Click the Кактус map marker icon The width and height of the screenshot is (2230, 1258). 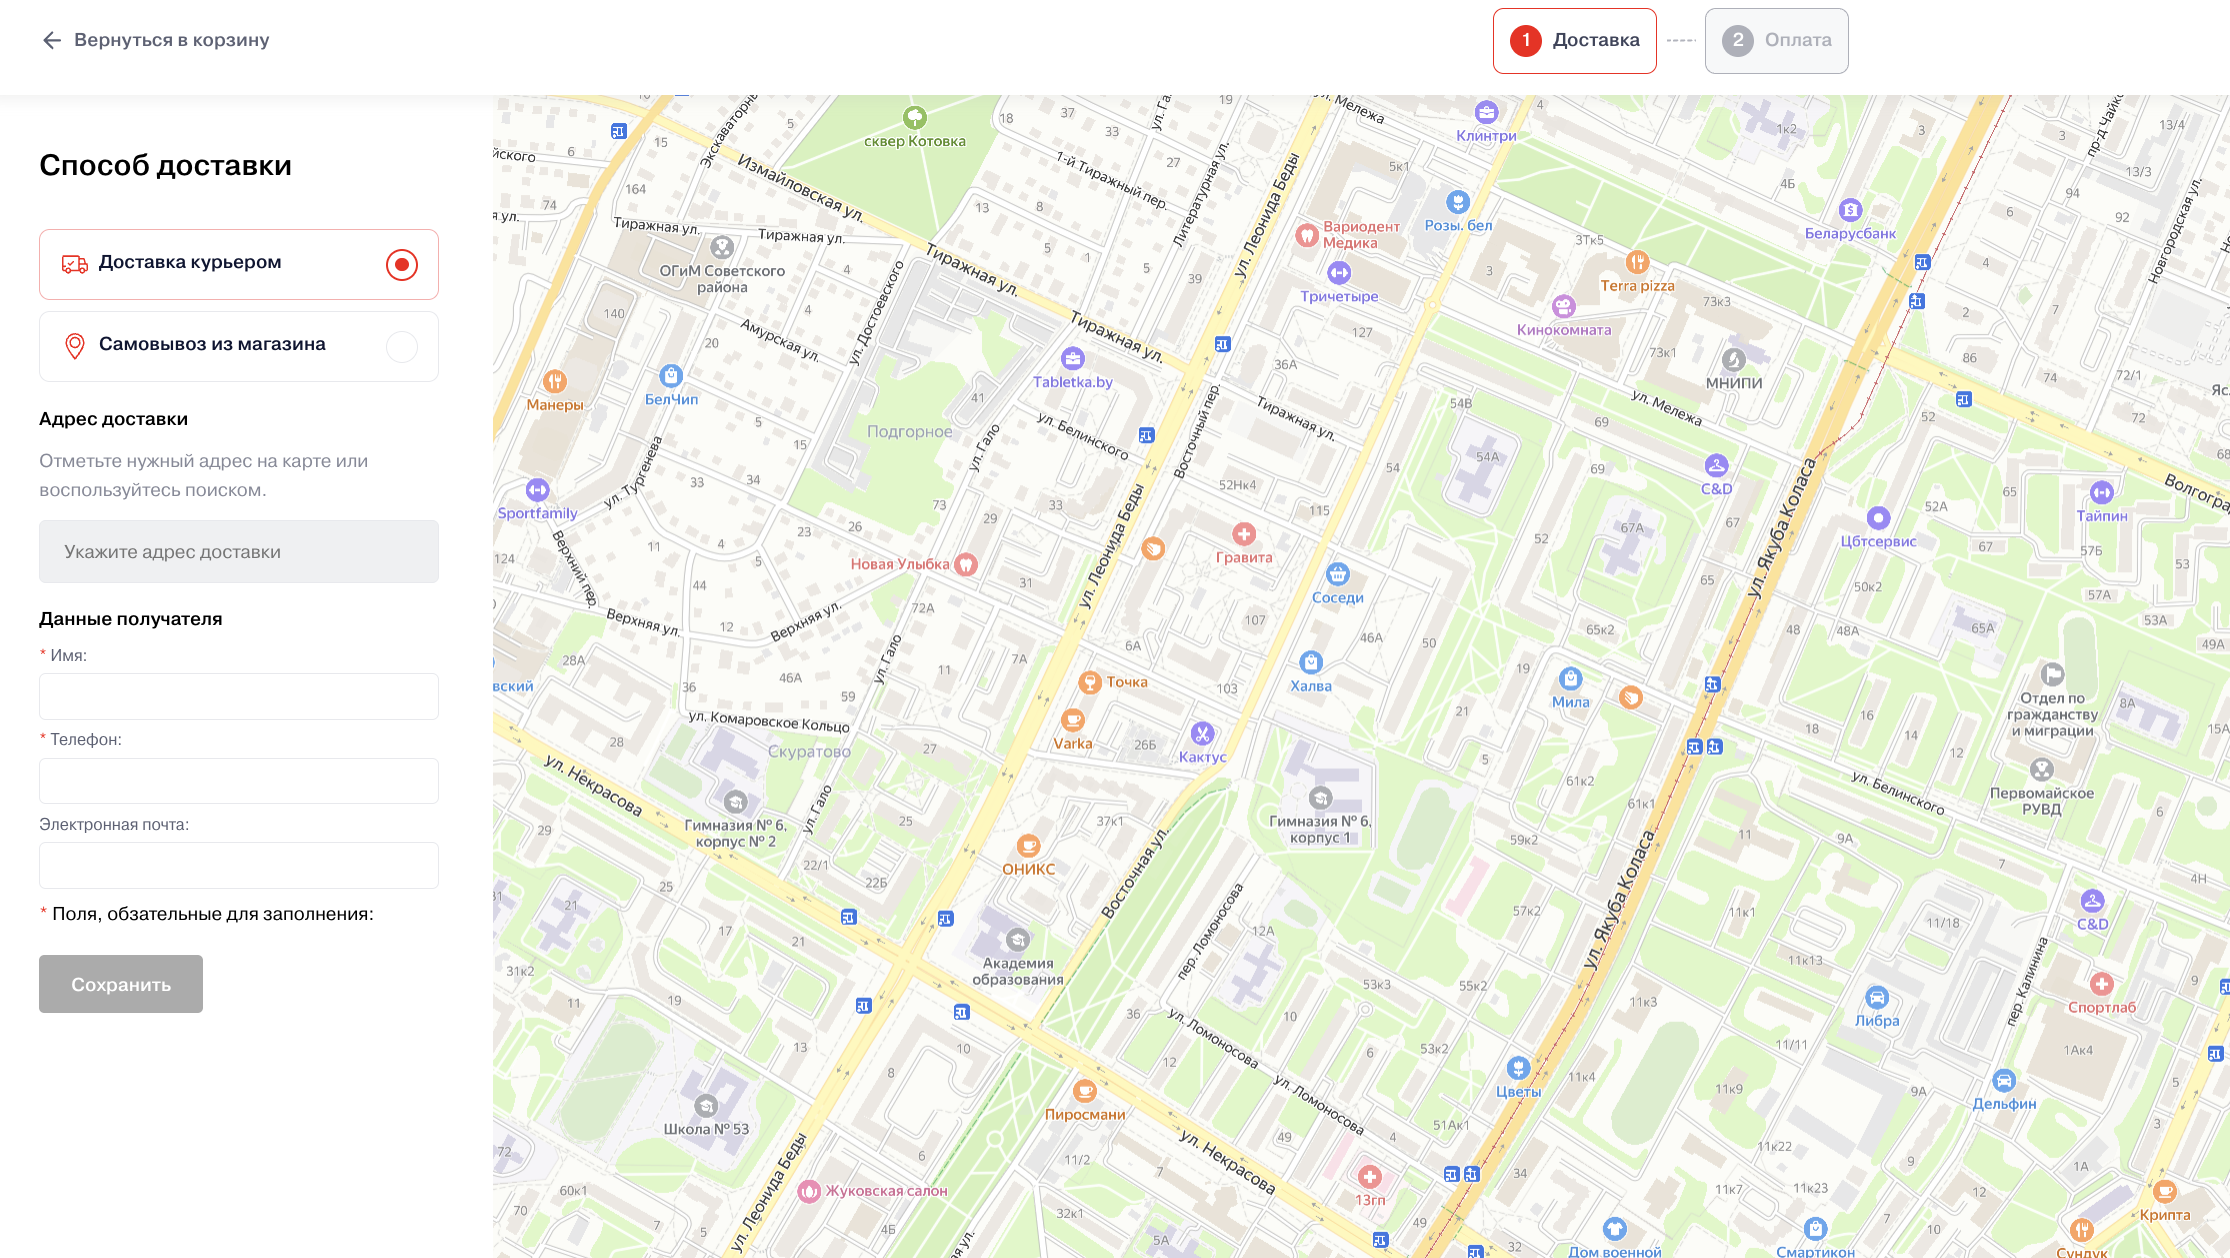tap(1202, 734)
